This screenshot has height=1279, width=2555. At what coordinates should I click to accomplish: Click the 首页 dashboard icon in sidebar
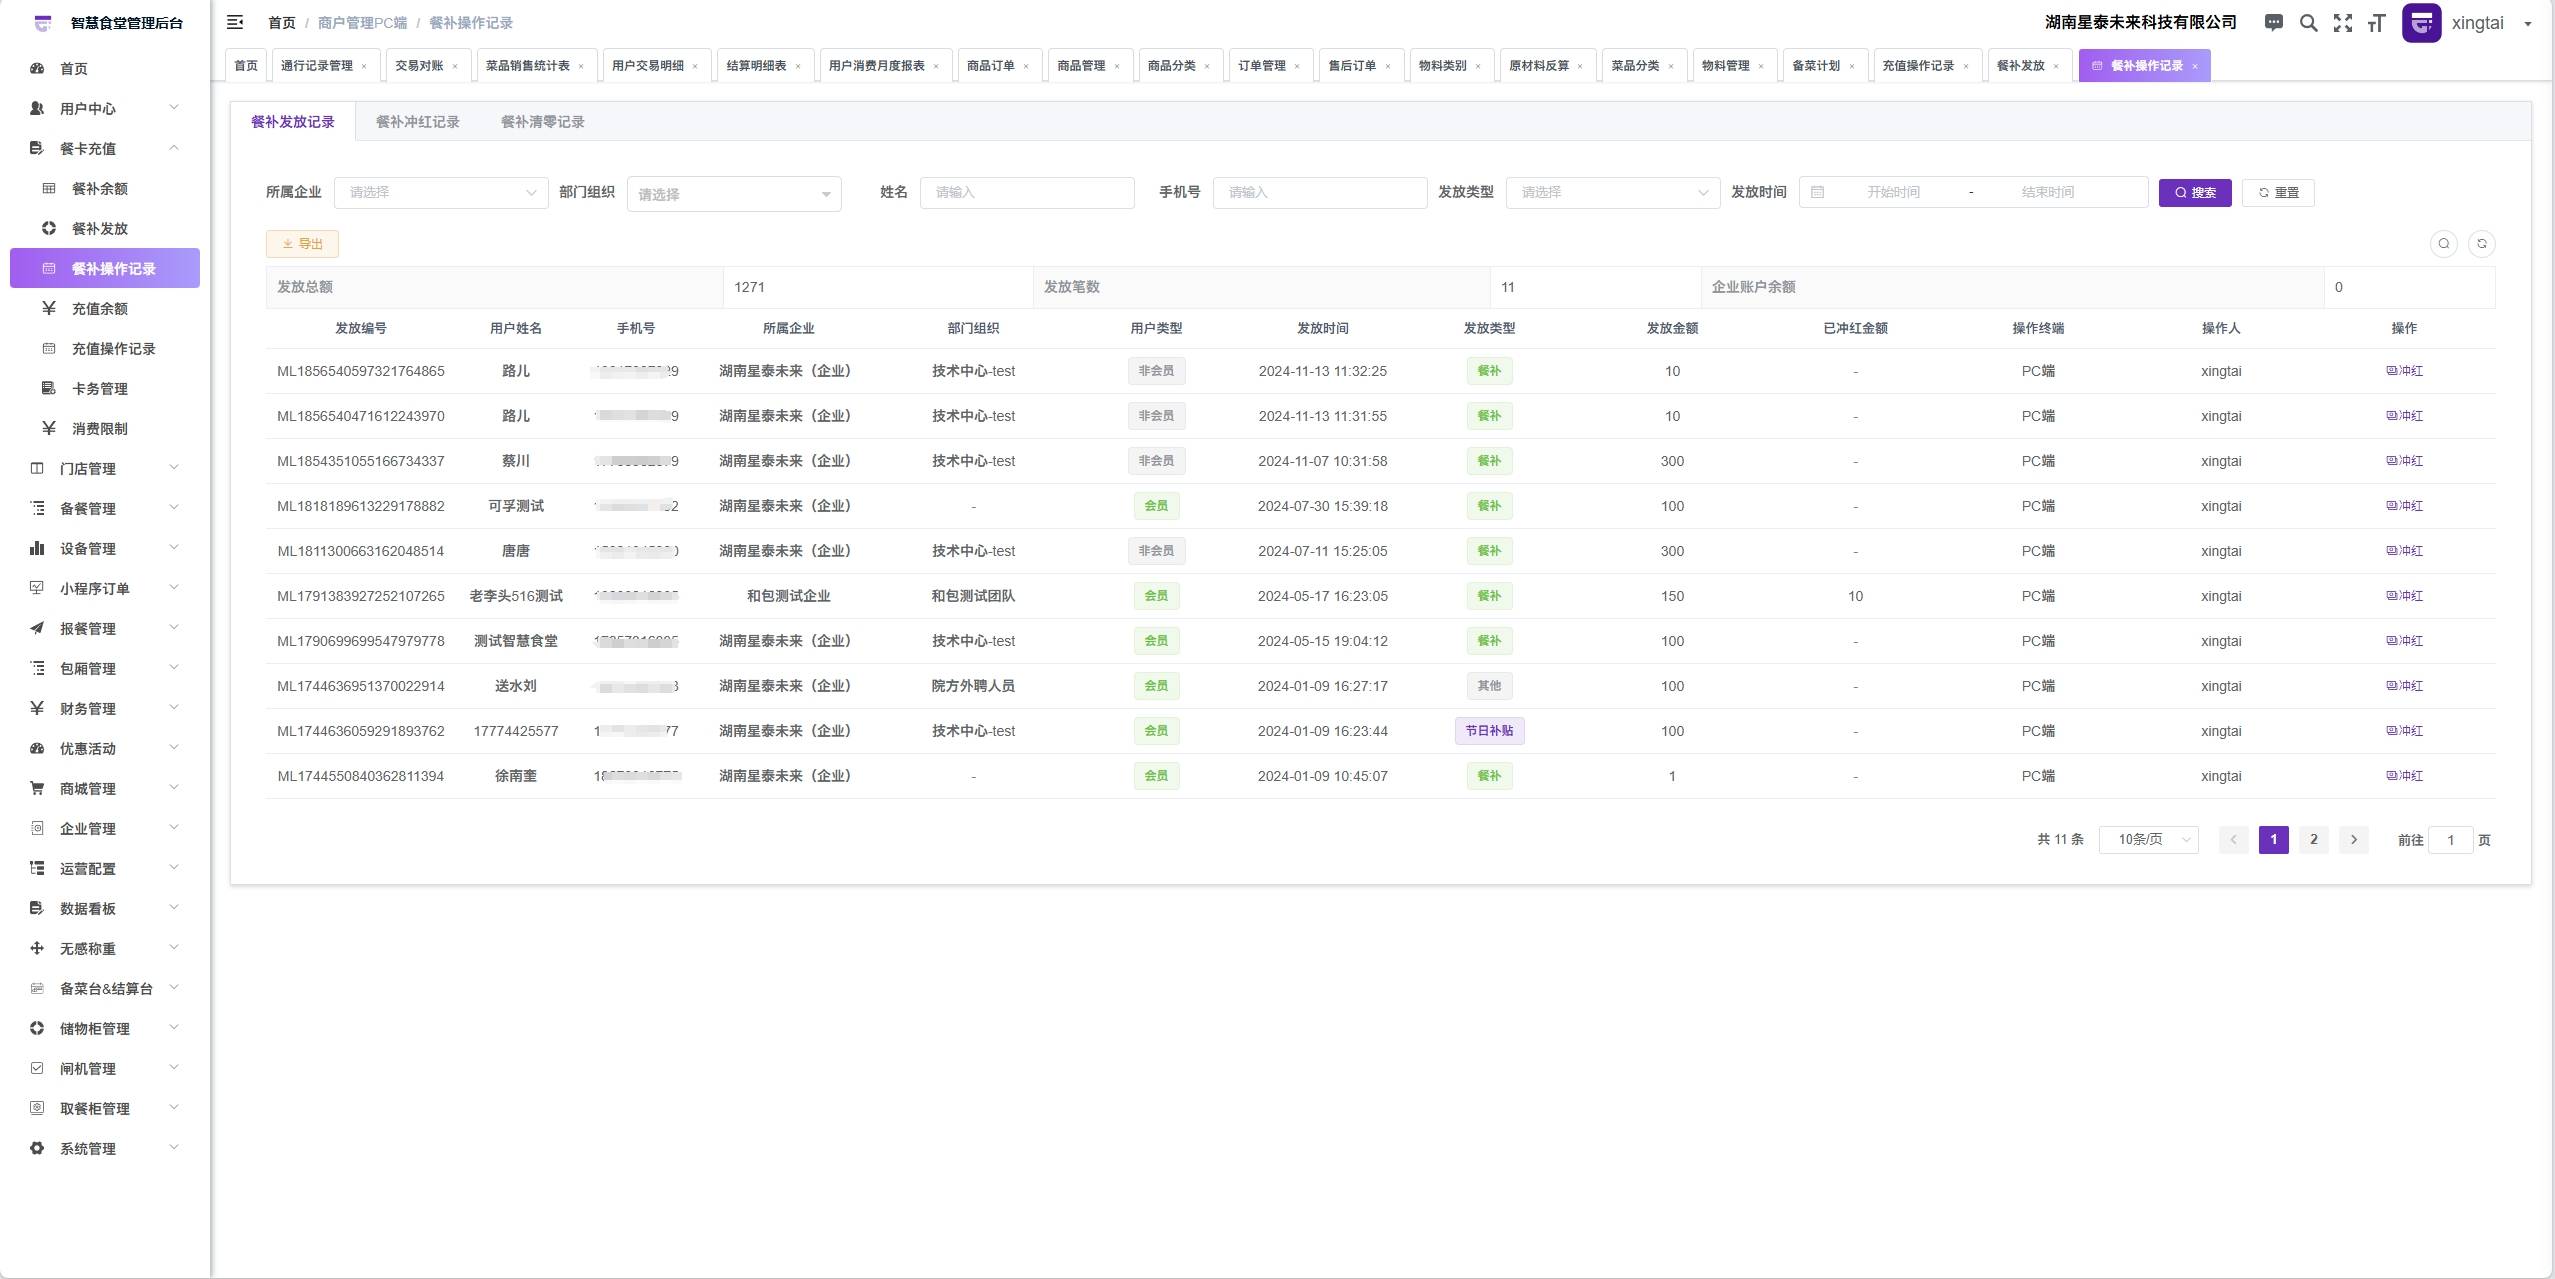tap(37, 68)
